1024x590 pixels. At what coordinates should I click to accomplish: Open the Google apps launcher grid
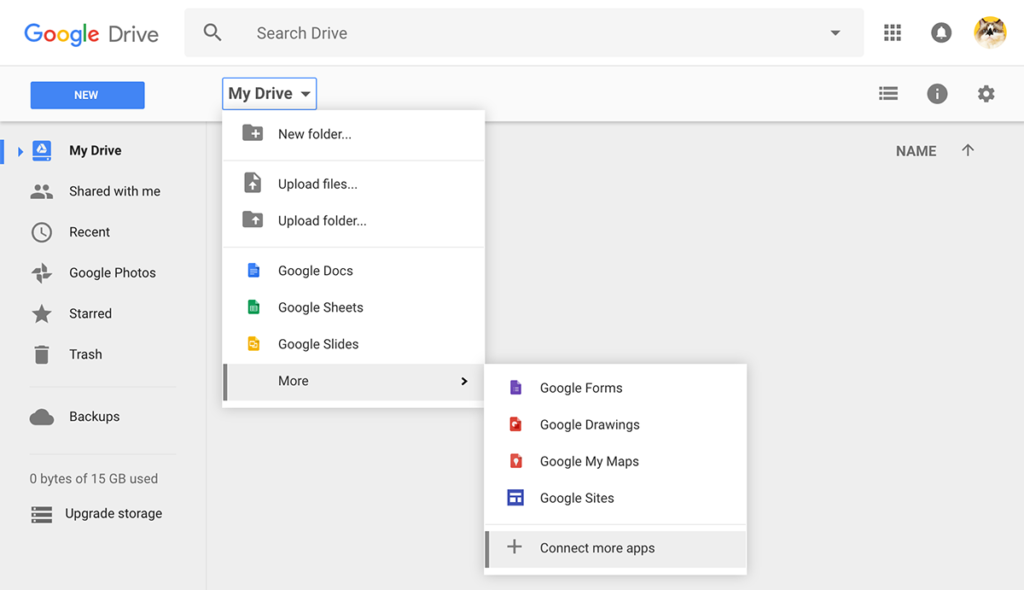click(x=892, y=32)
